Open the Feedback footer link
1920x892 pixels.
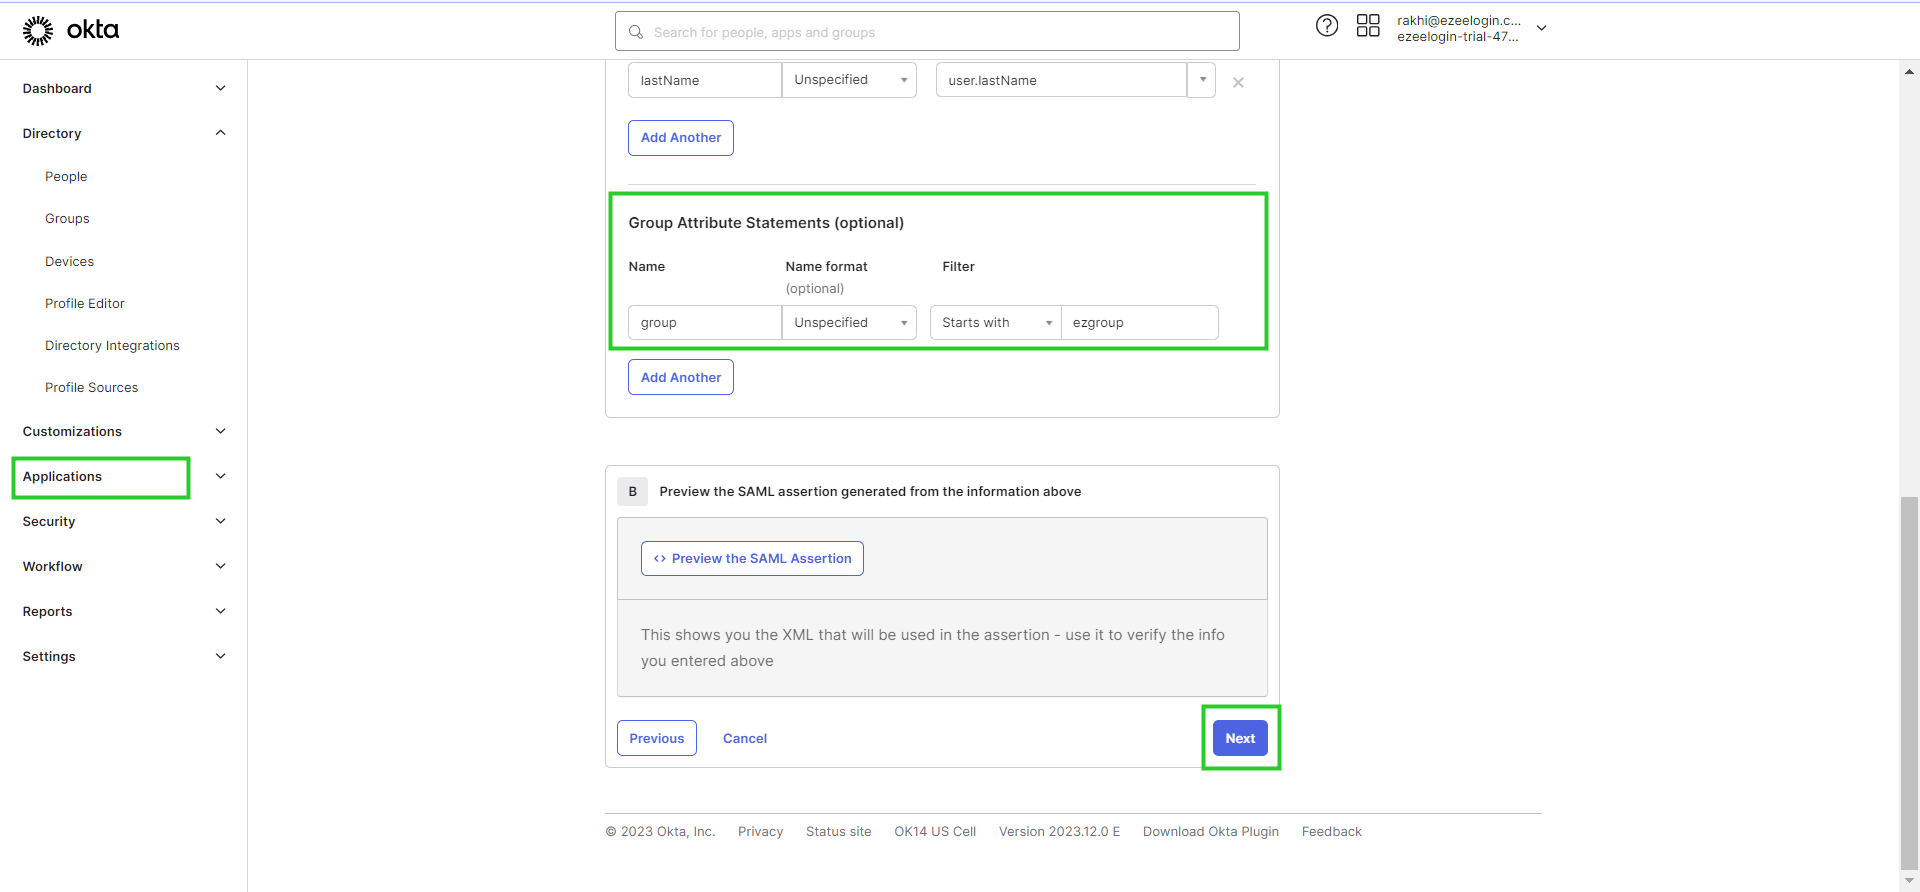(x=1331, y=831)
